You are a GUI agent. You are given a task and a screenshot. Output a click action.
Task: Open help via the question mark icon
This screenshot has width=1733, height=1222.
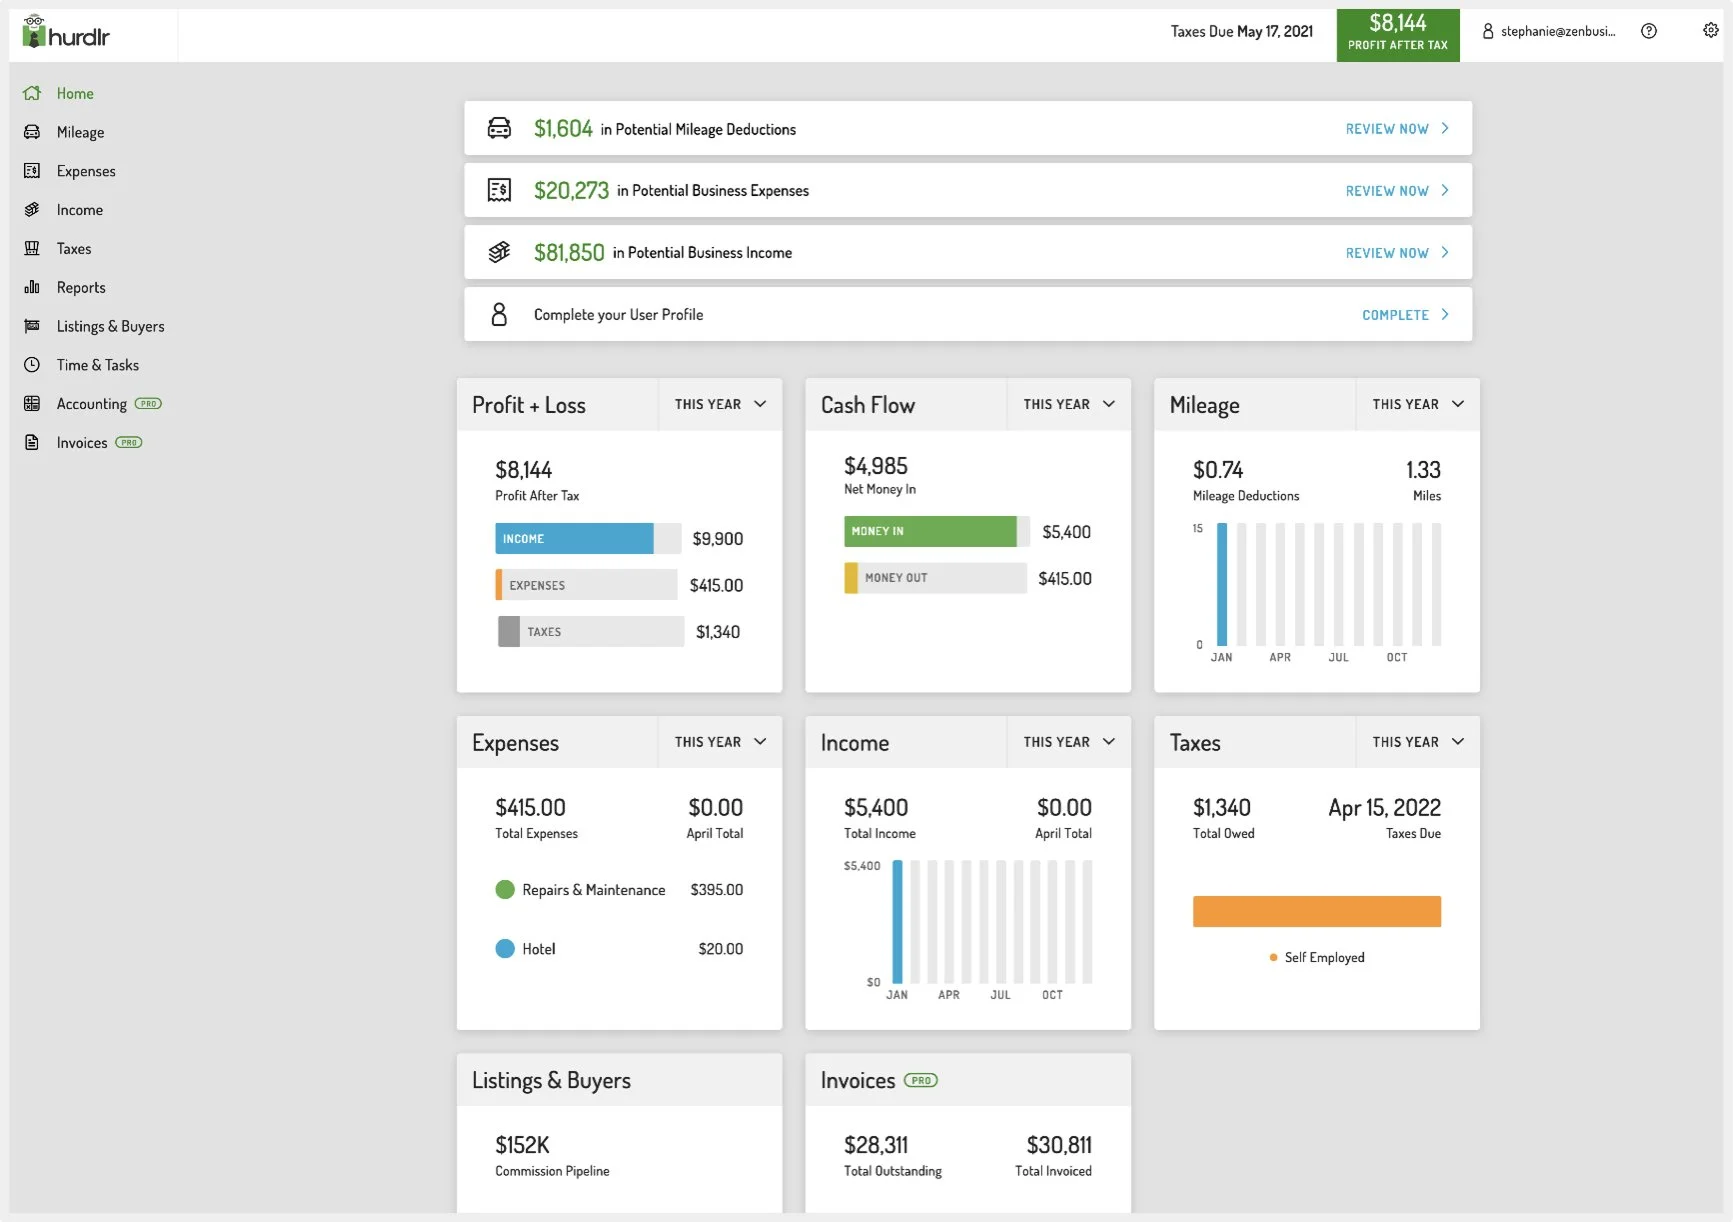coord(1649,31)
